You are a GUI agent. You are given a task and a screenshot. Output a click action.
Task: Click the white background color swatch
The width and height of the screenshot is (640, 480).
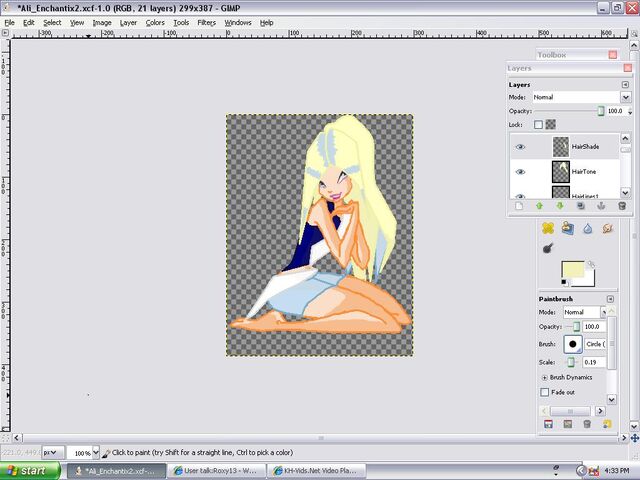click(589, 280)
